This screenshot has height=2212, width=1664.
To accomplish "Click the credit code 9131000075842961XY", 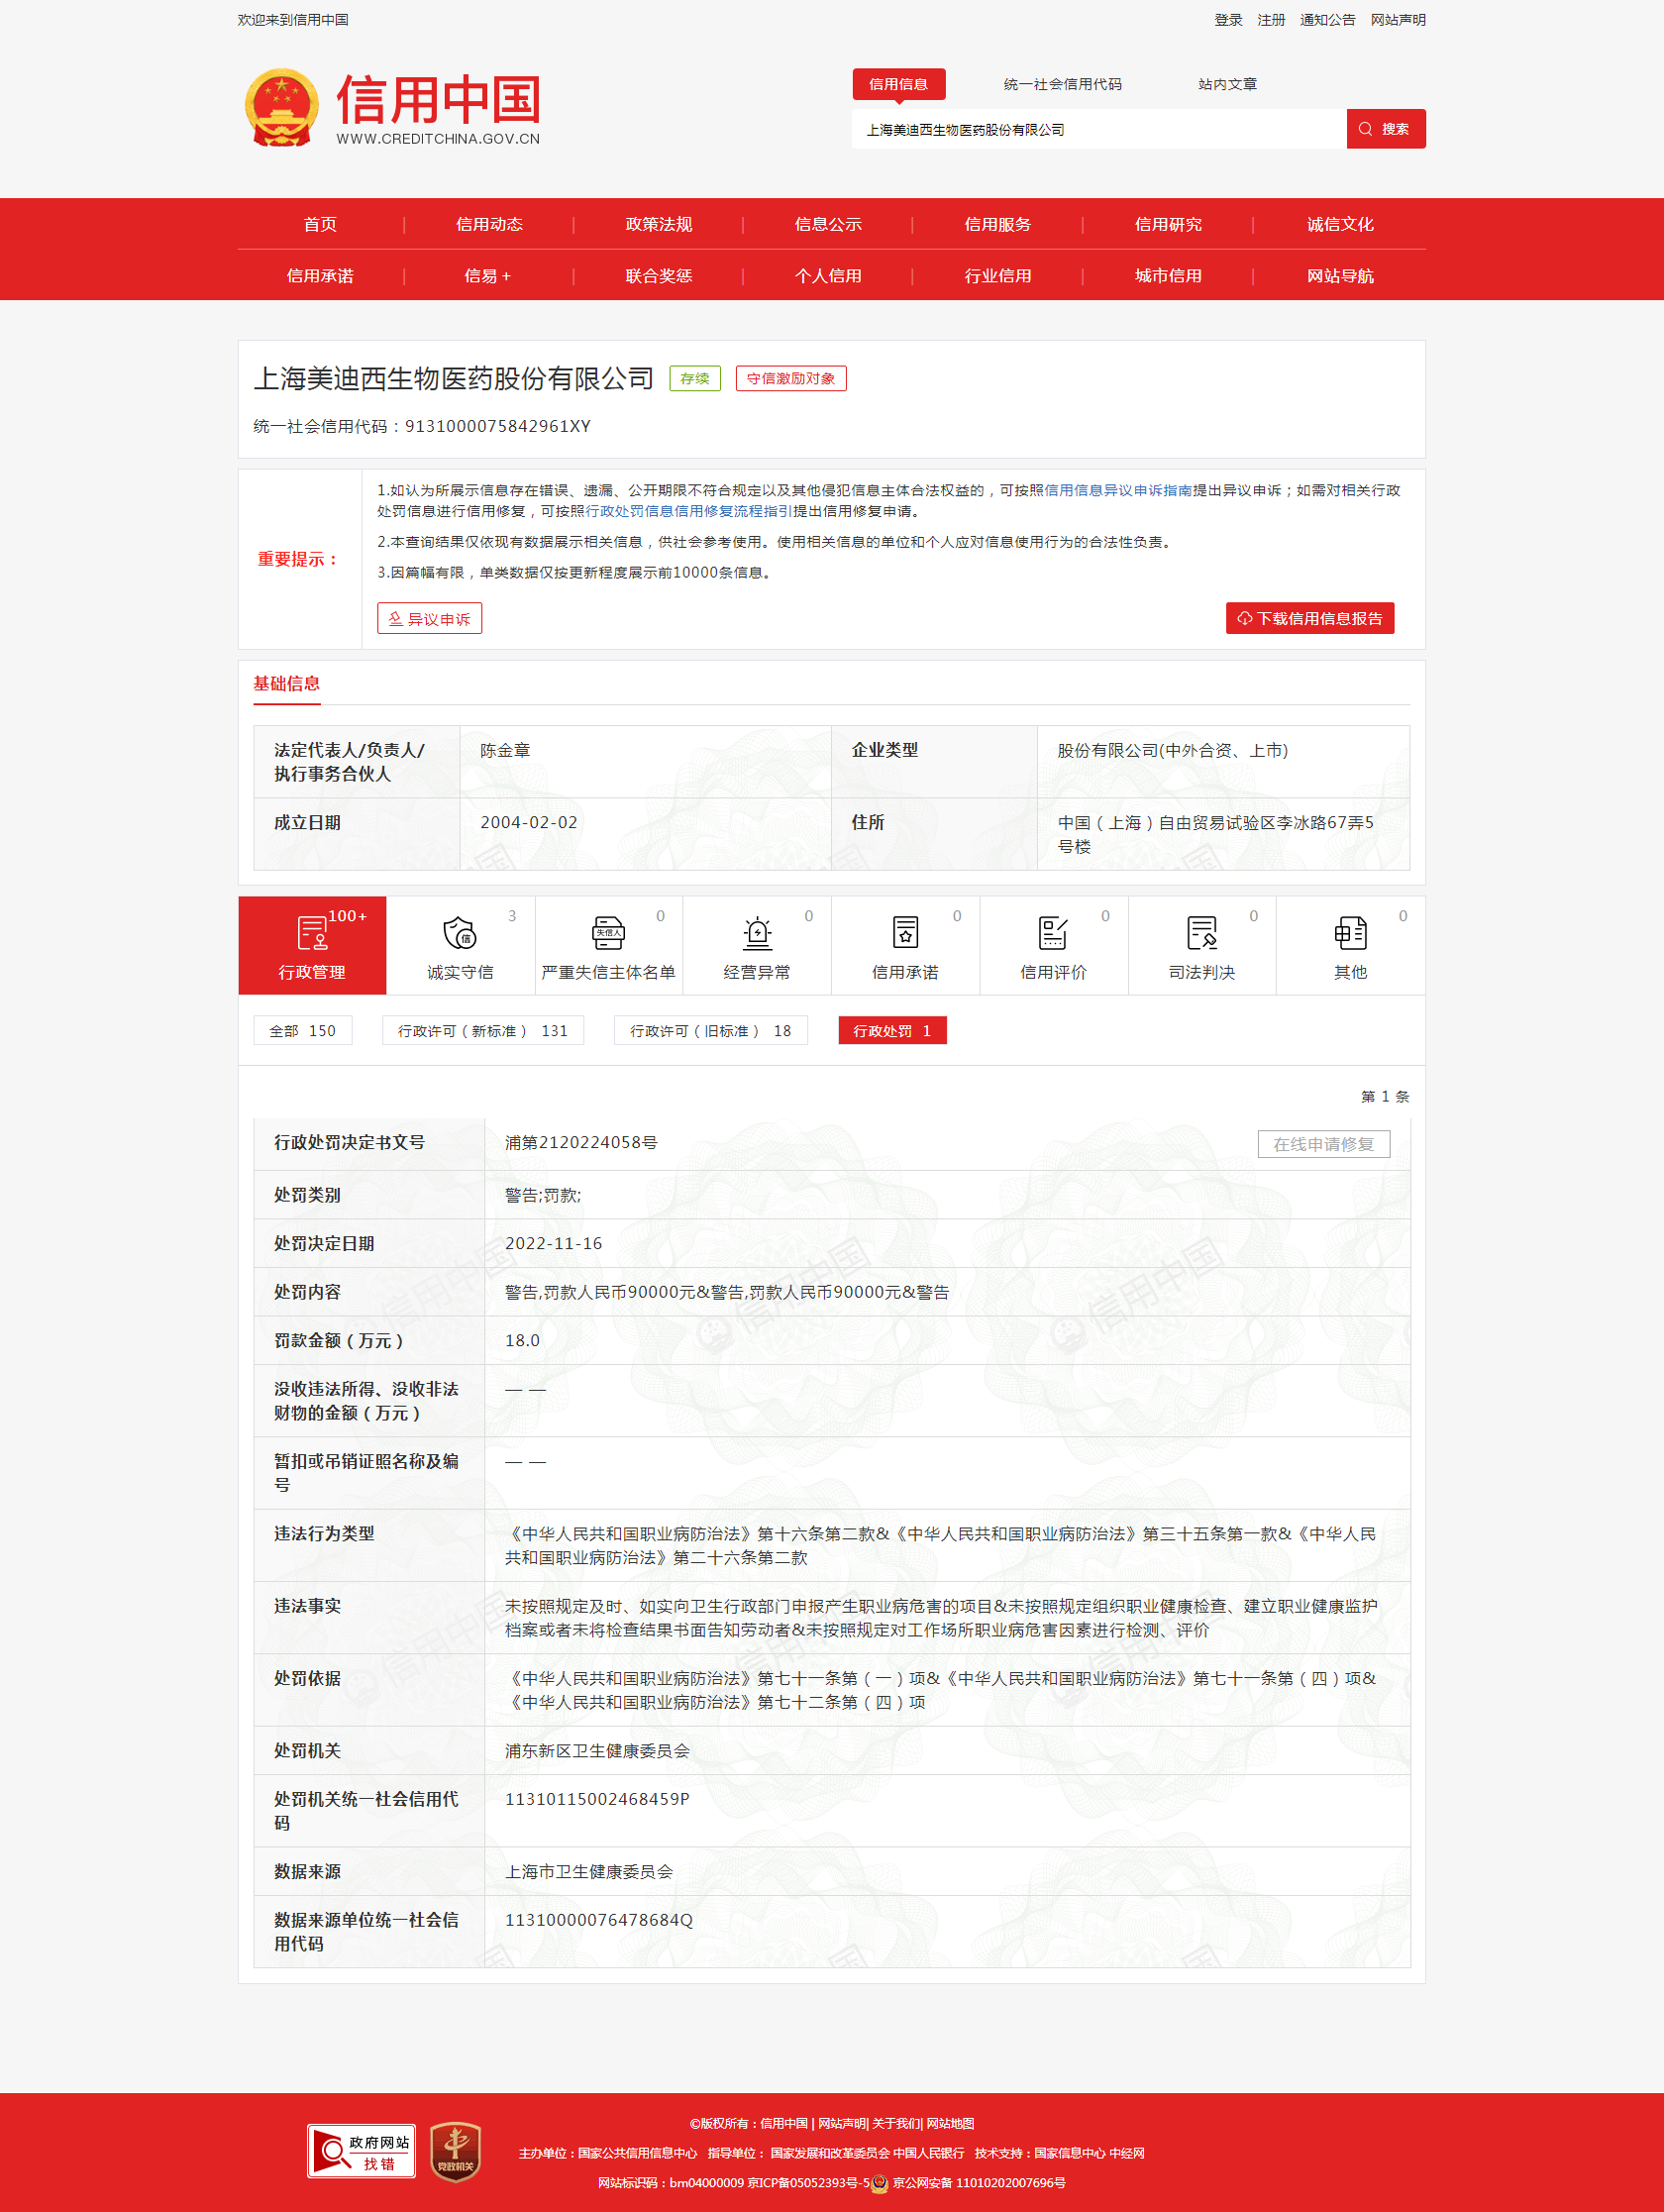I will pyautogui.click(x=498, y=426).
